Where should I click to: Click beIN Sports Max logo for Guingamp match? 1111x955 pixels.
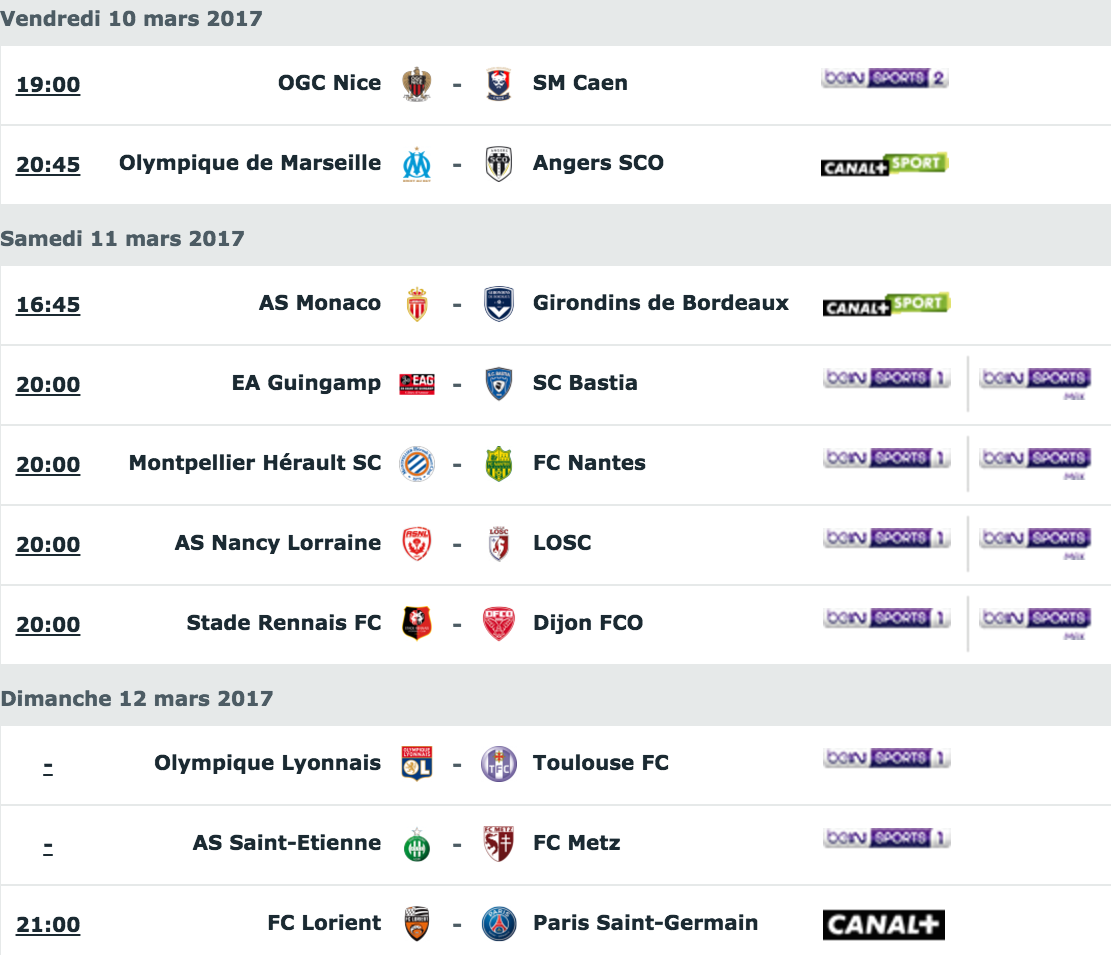[x=1035, y=384]
